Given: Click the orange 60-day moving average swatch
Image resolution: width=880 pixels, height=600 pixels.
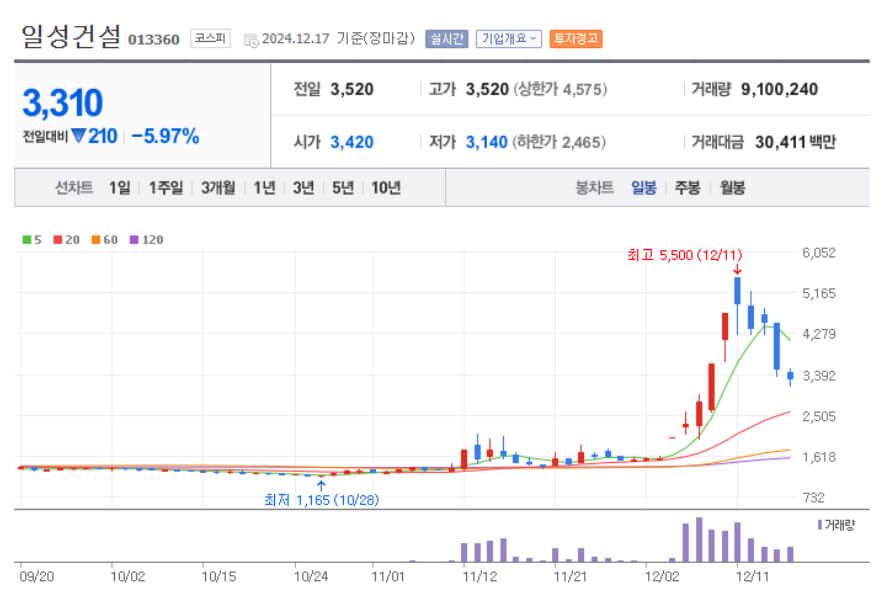Looking at the screenshot, I should pyautogui.click(x=96, y=240).
